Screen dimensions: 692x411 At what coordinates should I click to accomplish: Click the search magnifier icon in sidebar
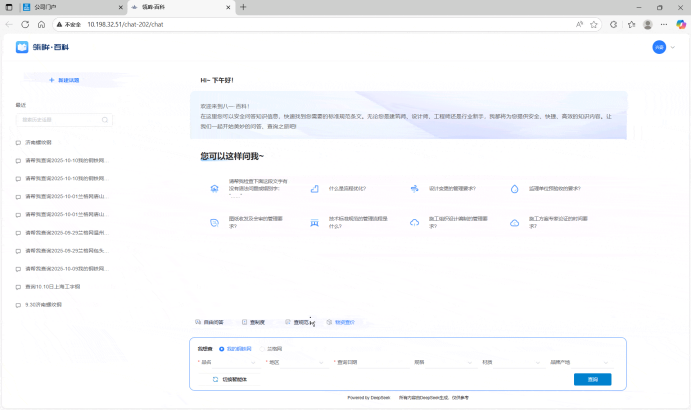click(103, 120)
